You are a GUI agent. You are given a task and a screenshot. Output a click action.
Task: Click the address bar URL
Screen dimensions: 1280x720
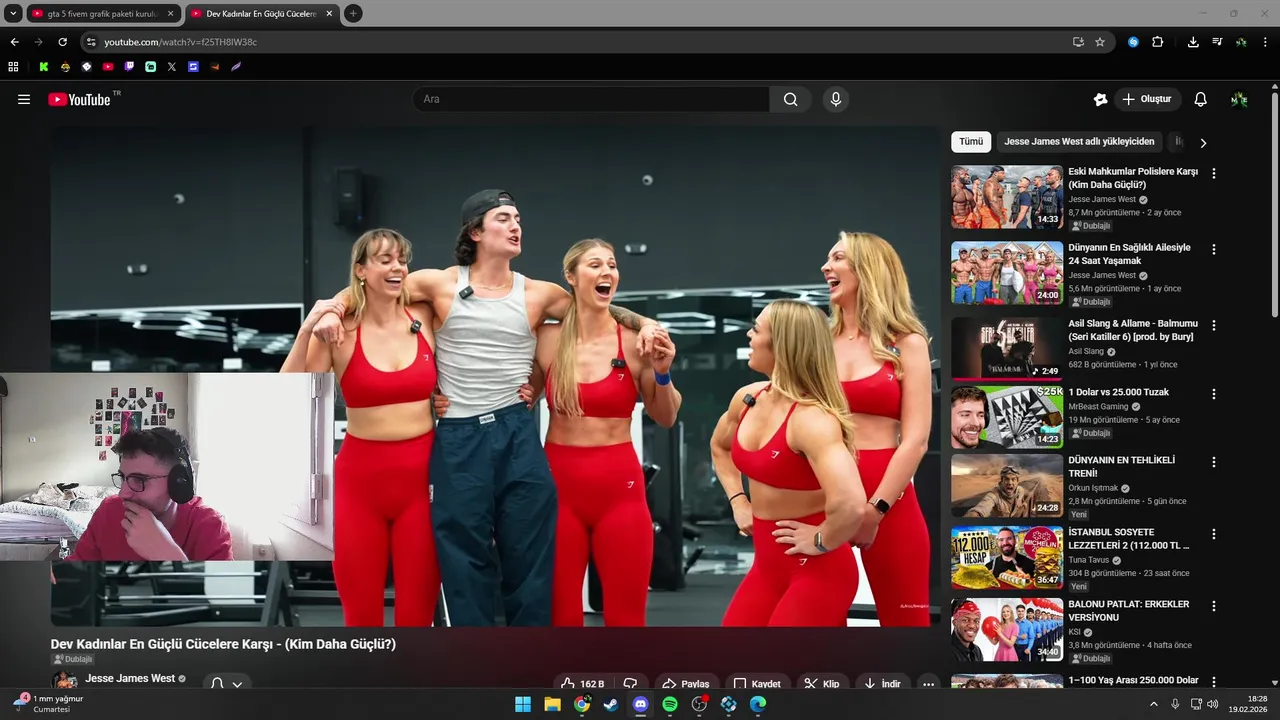tap(180, 42)
